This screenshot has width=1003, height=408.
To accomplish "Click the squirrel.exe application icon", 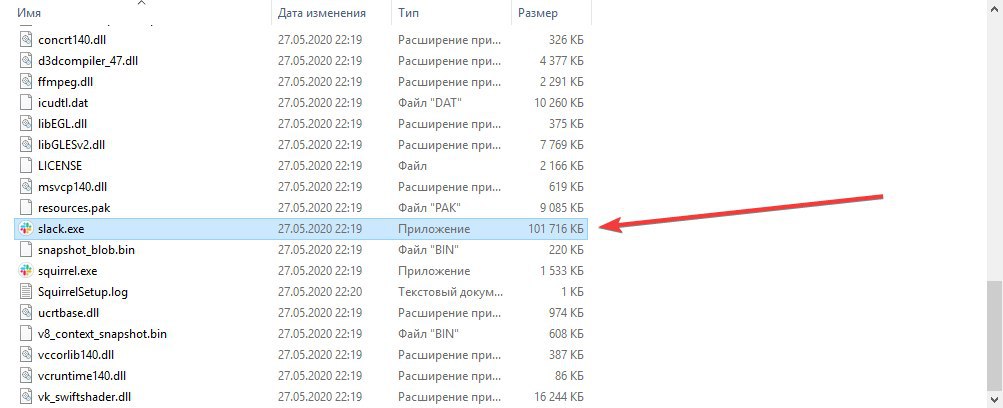I will click(x=26, y=271).
